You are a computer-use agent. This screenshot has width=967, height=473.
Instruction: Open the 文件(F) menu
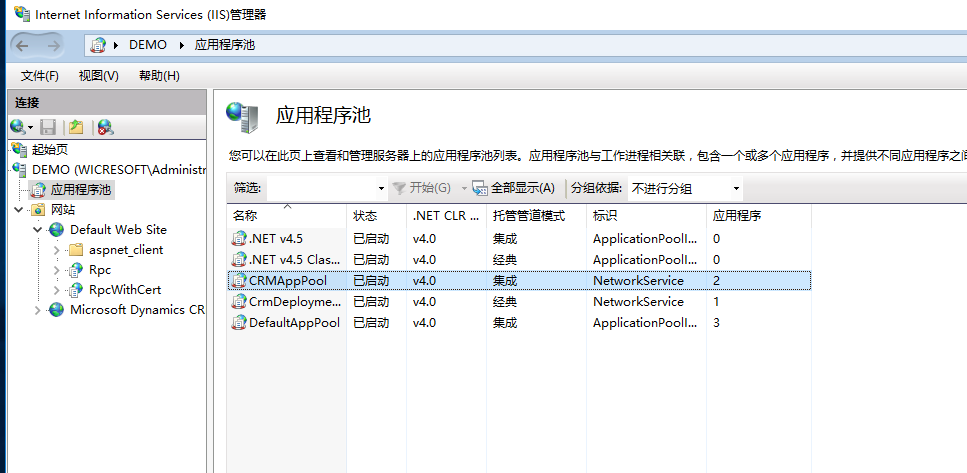tap(39, 76)
